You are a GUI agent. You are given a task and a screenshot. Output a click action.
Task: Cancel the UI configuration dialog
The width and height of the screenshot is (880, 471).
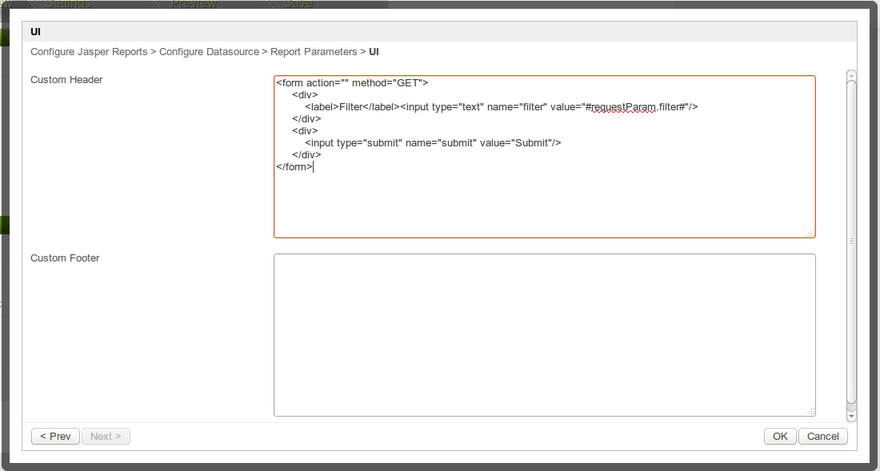824,436
